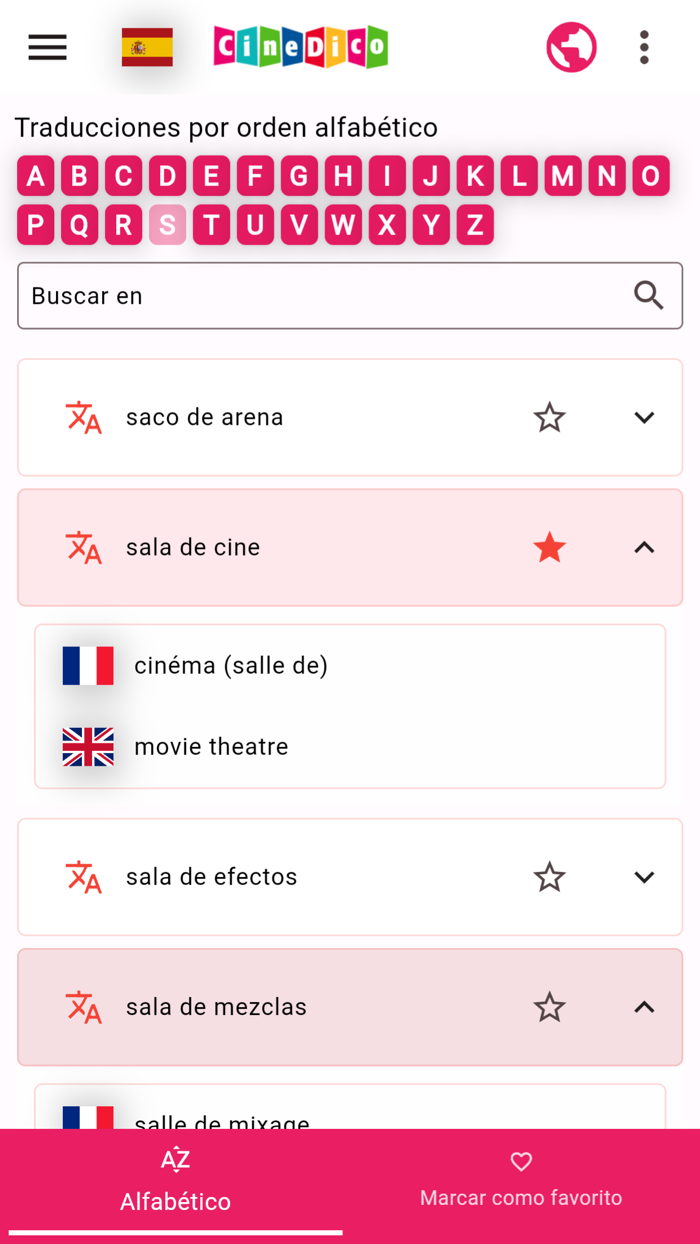This screenshot has width=700, height=1244.
Task: Click the globe language icon
Action: coord(571,47)
